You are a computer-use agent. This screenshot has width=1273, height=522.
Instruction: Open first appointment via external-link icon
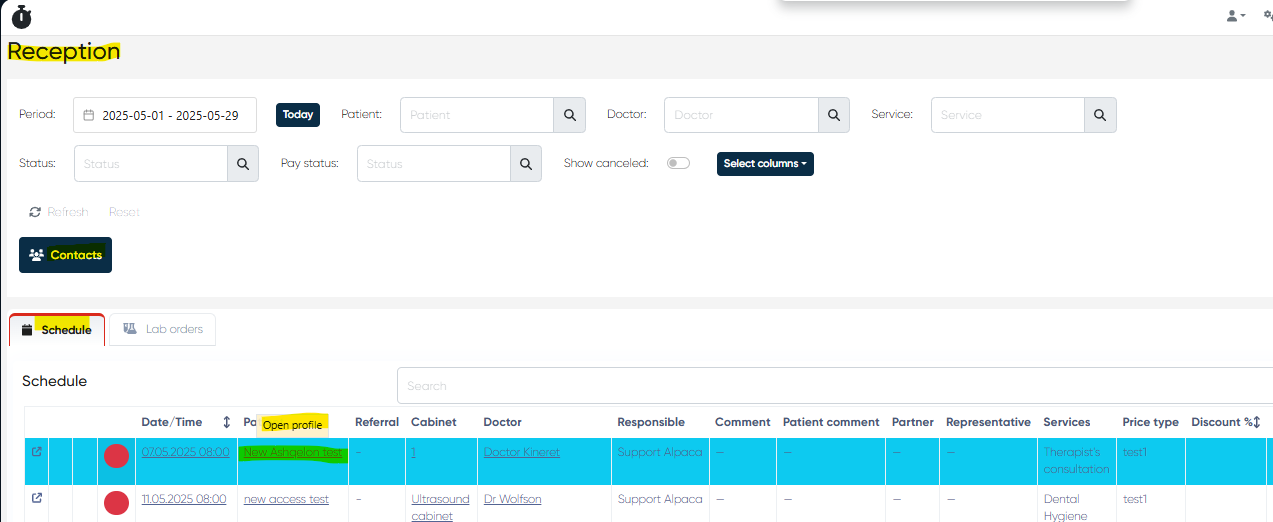tap(37, 452)
